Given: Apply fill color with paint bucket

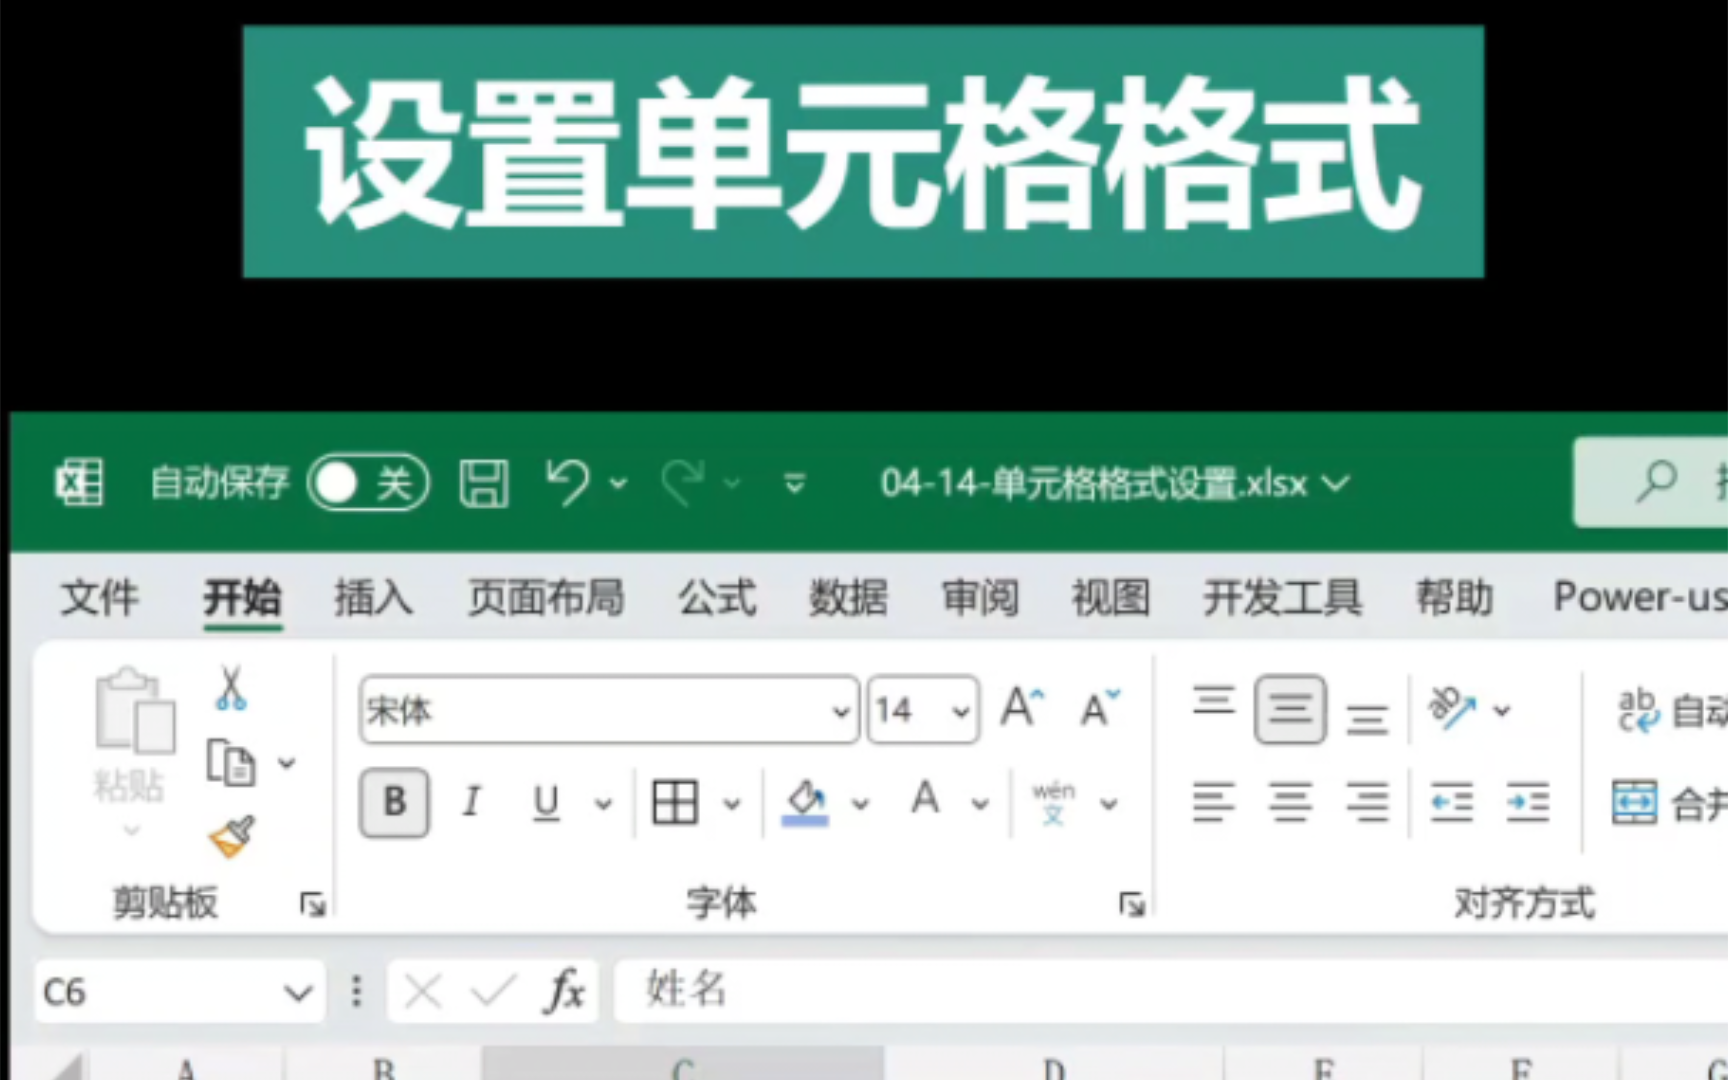Looking at the screenshot, I should pyautogui.click(x=805, y=803).
